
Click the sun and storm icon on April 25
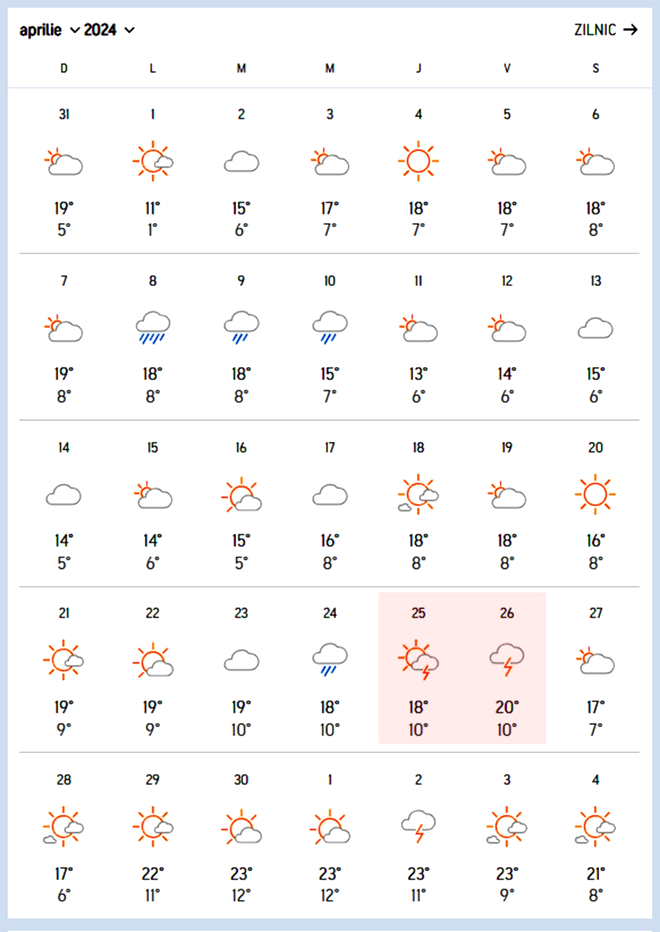(x=418, y=660)
